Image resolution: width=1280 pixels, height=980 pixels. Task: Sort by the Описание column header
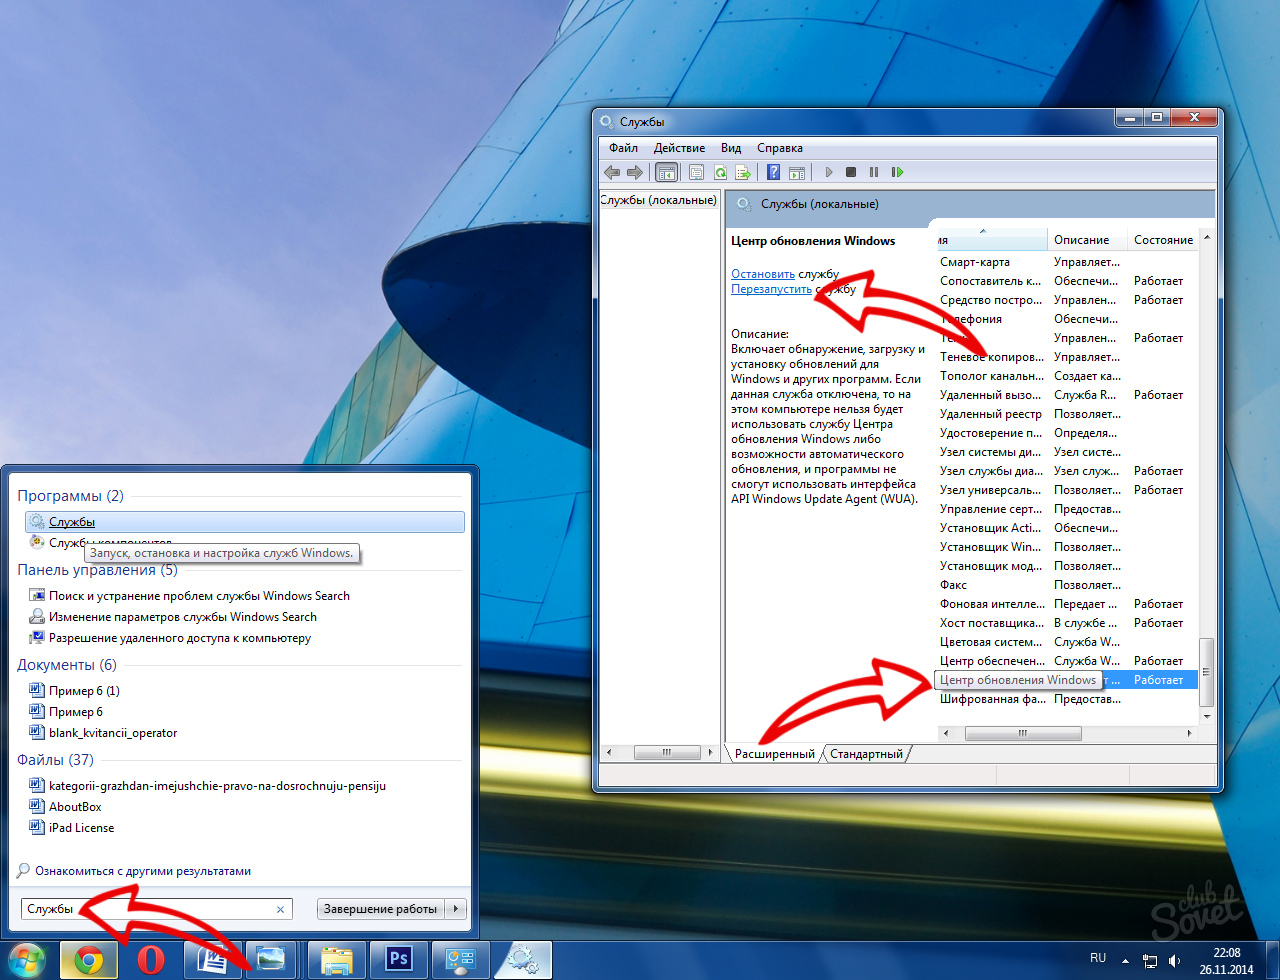click(x=1088, y=240)
